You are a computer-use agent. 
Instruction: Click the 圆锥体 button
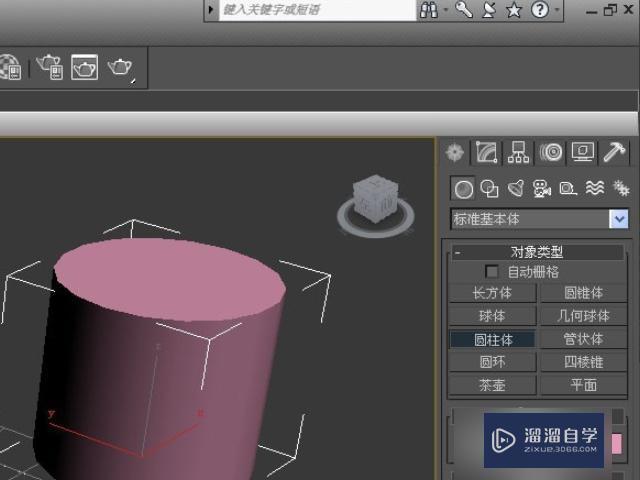tap(584, 293)
